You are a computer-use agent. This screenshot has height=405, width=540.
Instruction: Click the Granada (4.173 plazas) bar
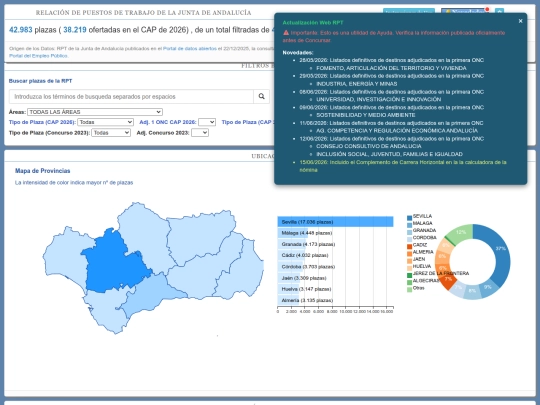[292, 244]
